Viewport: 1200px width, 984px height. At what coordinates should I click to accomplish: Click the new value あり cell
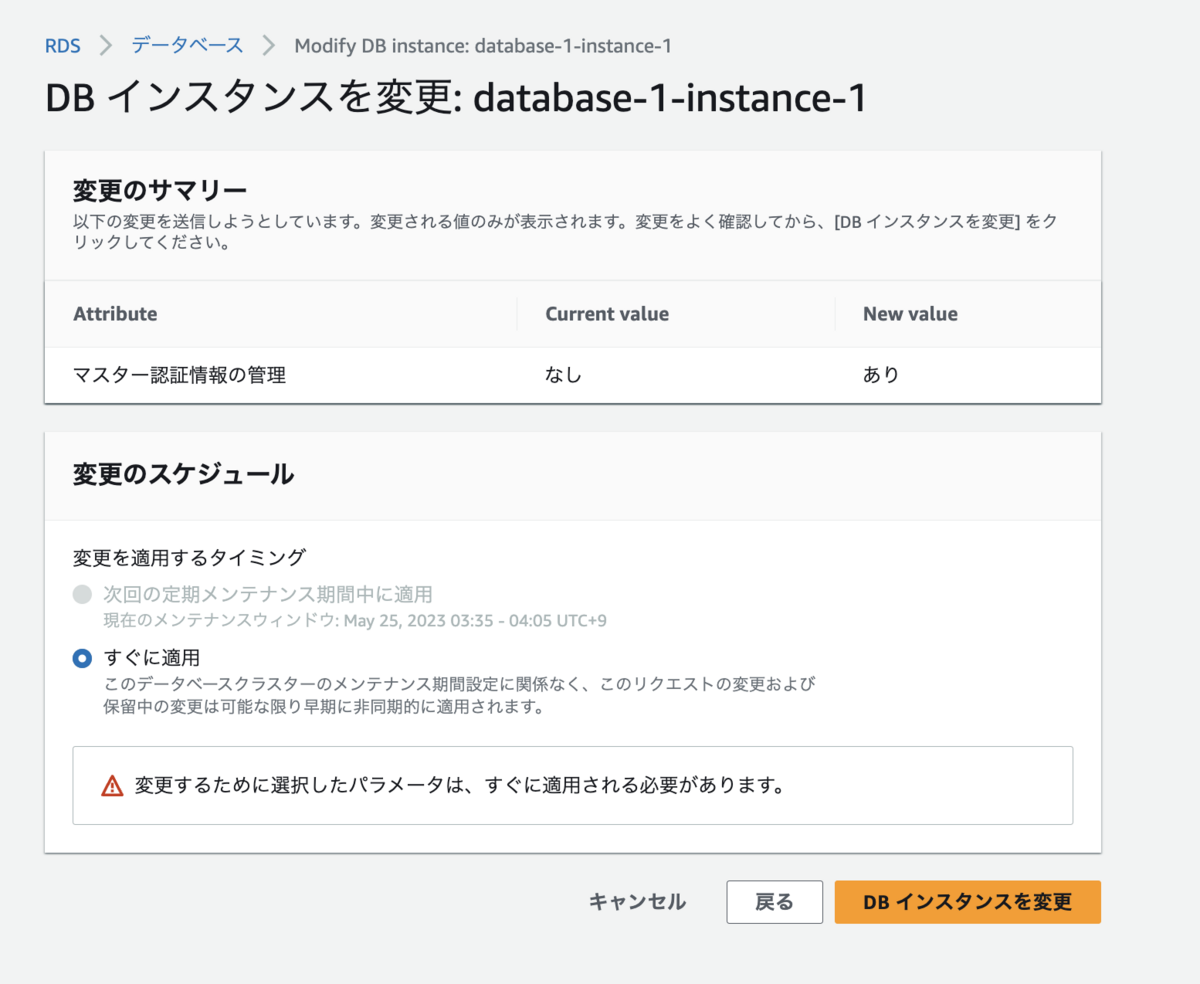tap(881, 375)
